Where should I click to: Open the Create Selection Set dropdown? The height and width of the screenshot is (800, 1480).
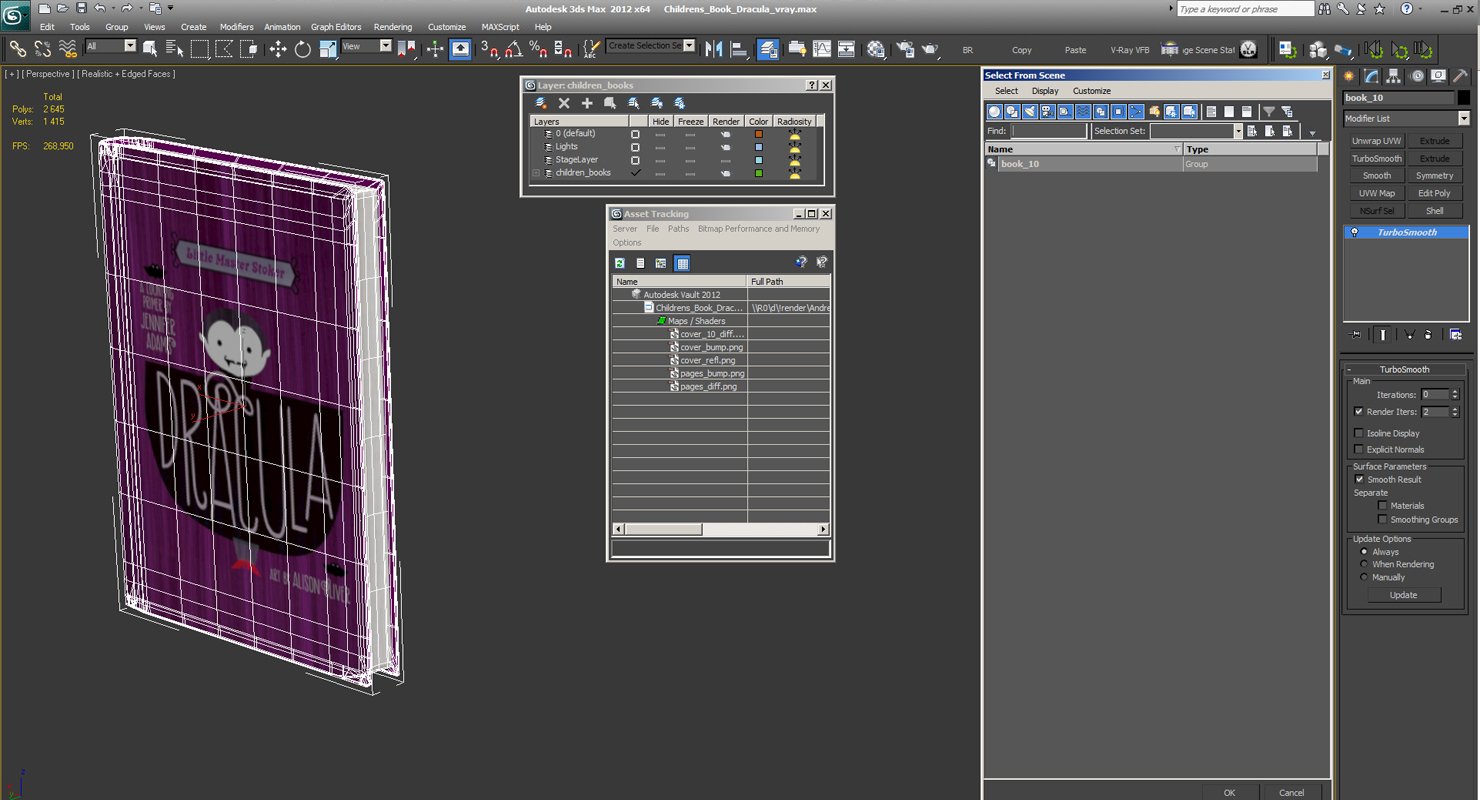[689, 45]
